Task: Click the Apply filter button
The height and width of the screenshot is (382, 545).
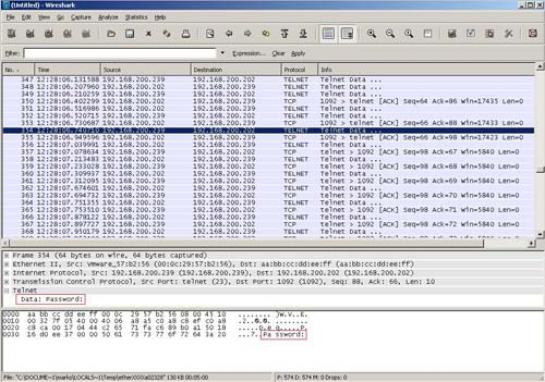Action: pyautogui.click(x=298, y=53)
